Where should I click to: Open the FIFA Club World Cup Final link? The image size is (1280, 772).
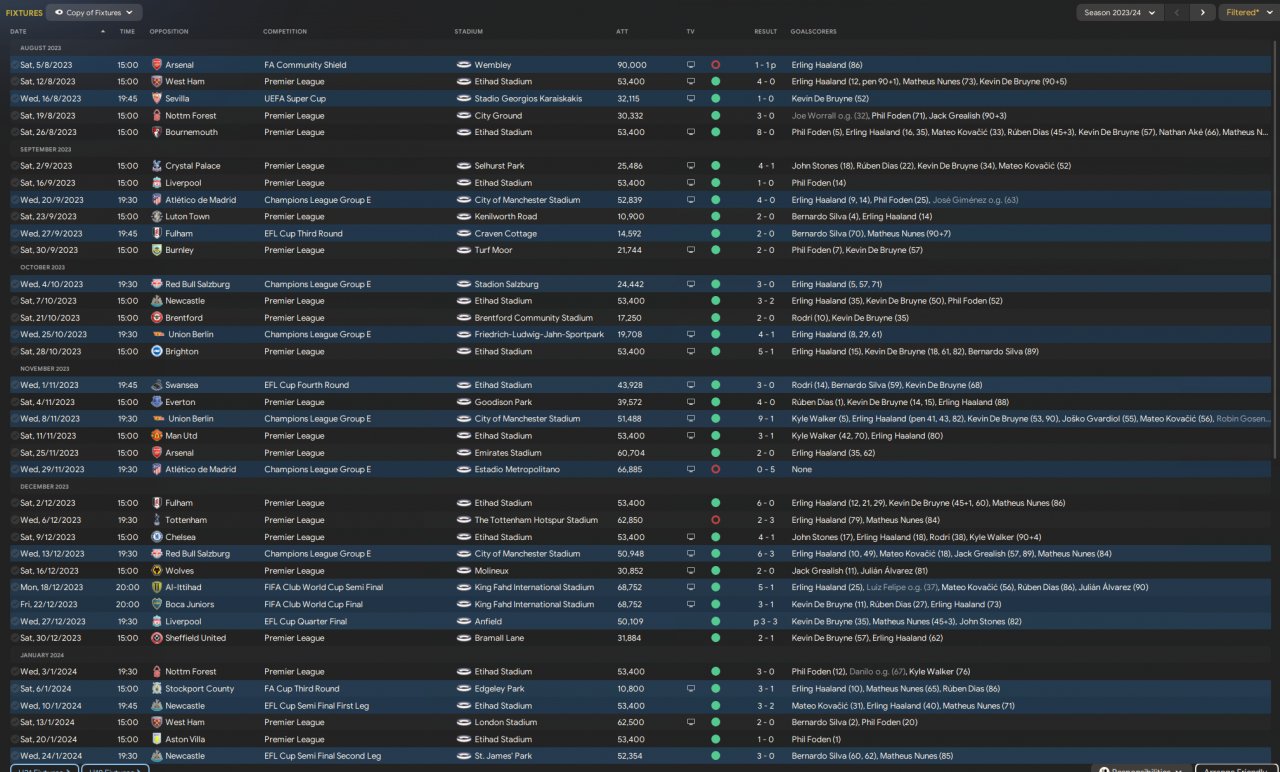coord(314,604)
